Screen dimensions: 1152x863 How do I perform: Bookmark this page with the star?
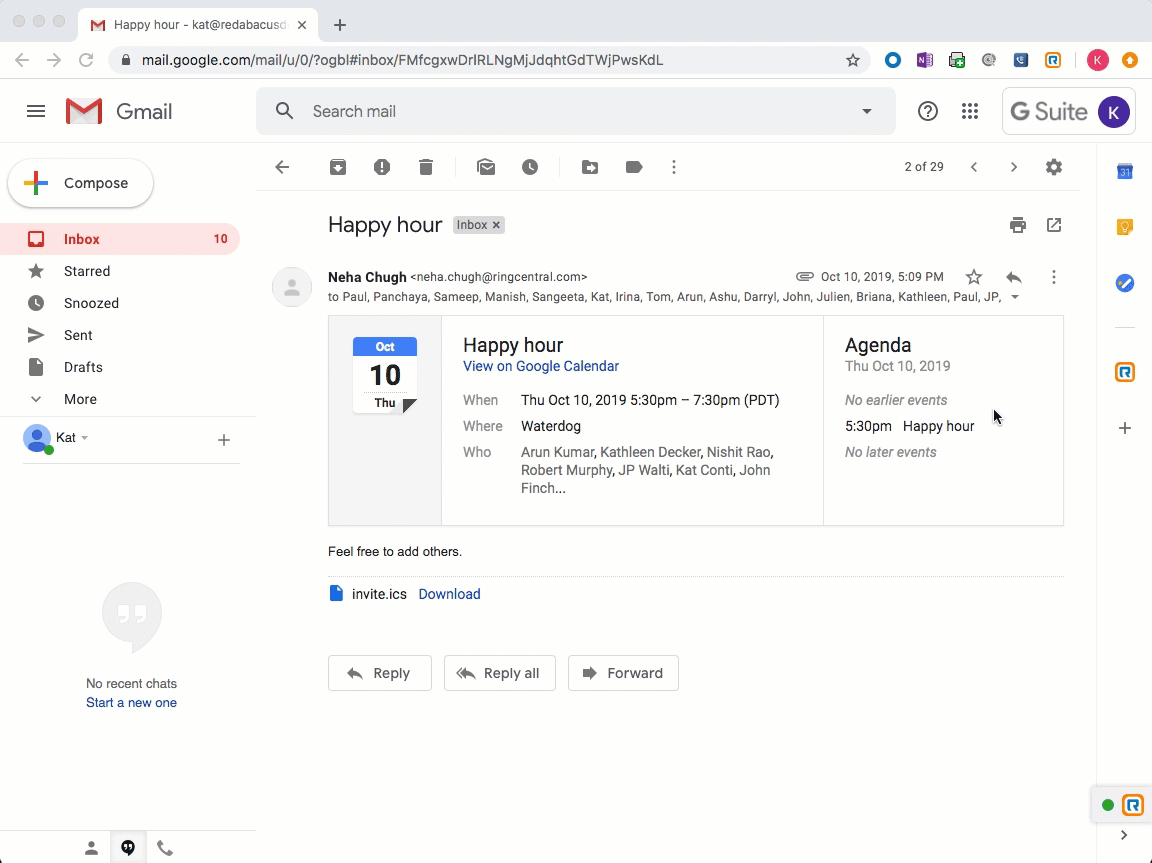pyautogui.click(x=853, y=60)
